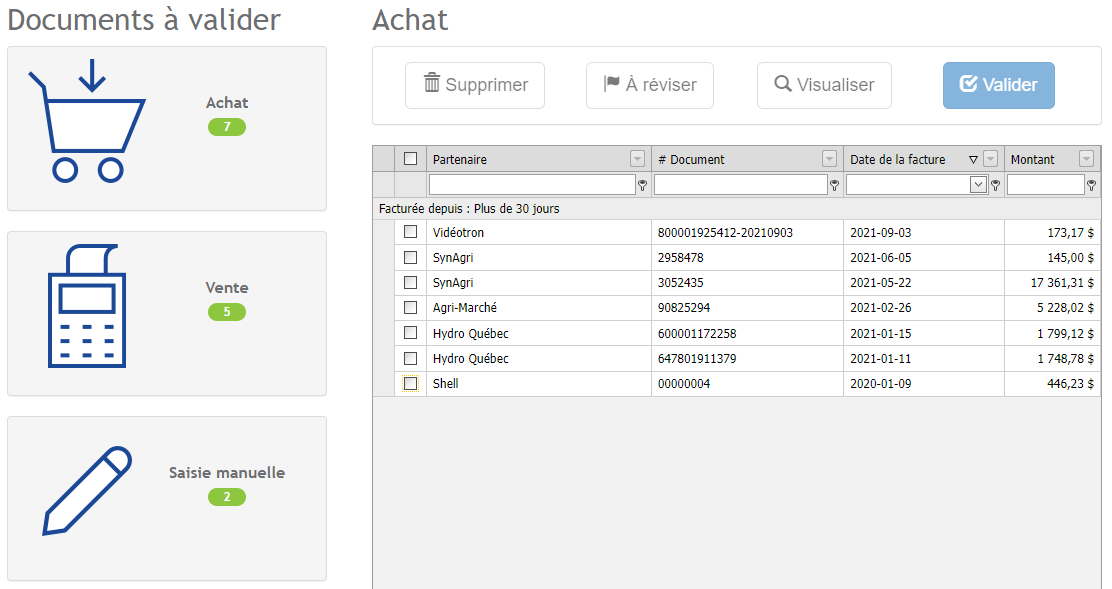1112x589 pixels.
Task: Select the Shell invoice checkbox
Action: pos(410,384)
